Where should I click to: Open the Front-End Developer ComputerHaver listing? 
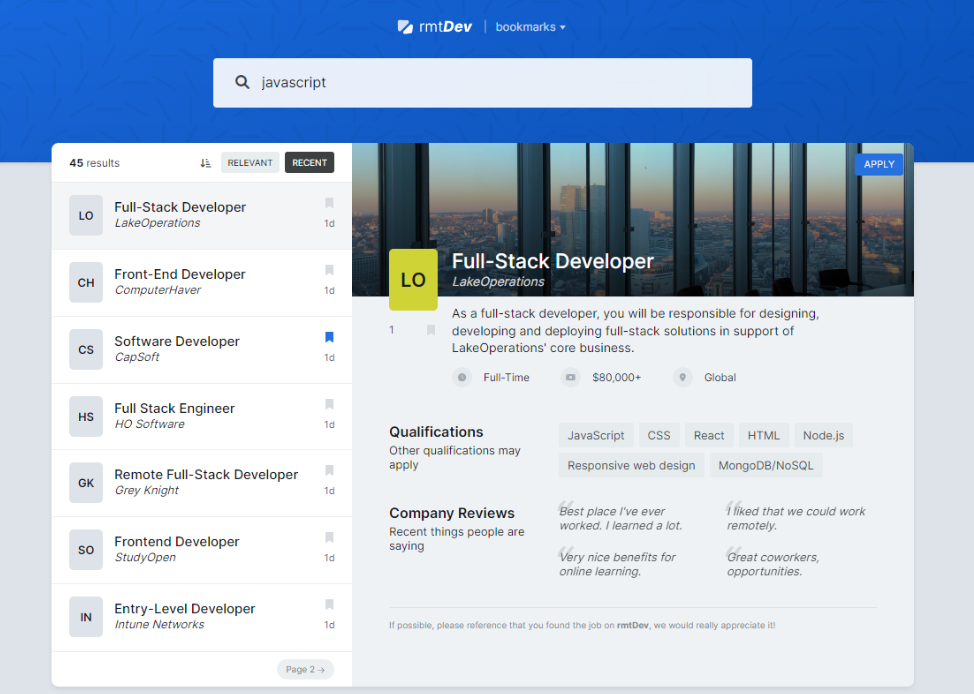point(201,283)
